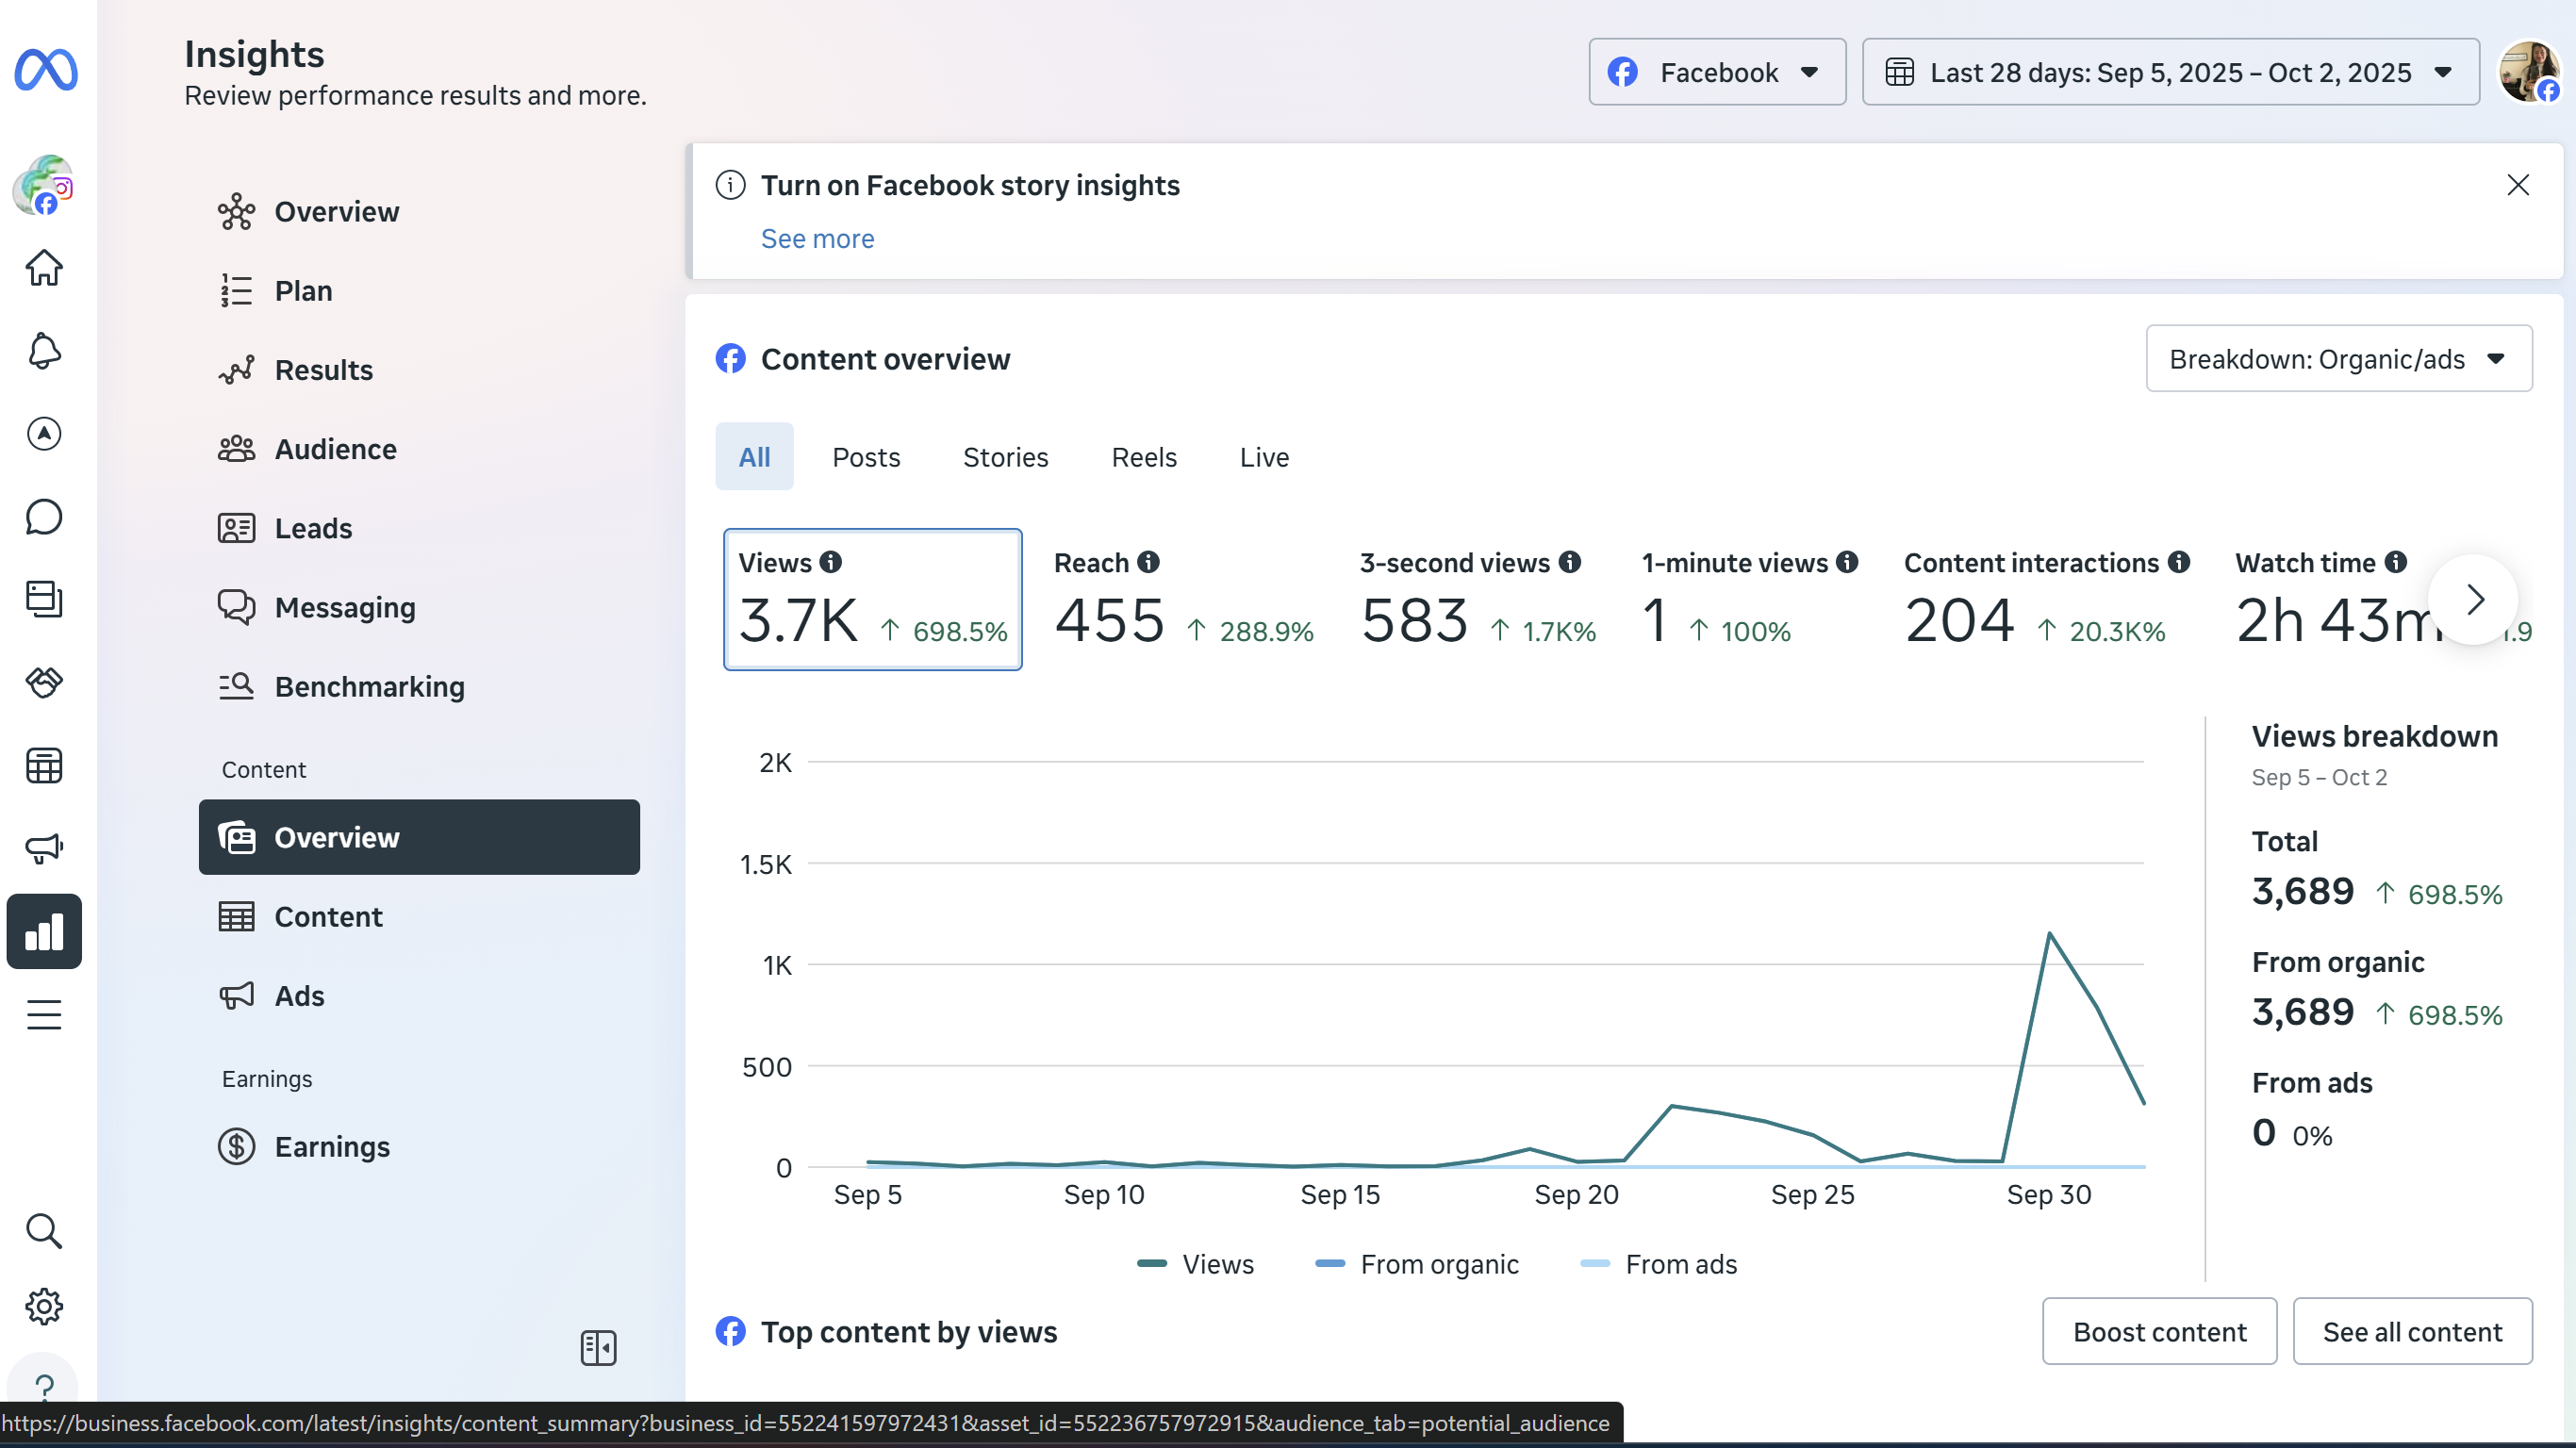Image resolution: width=2576 pixels, height=1448 pixels.
Task: Open Ads megaphone icon in left rail
Action: (x=44, y=848)
